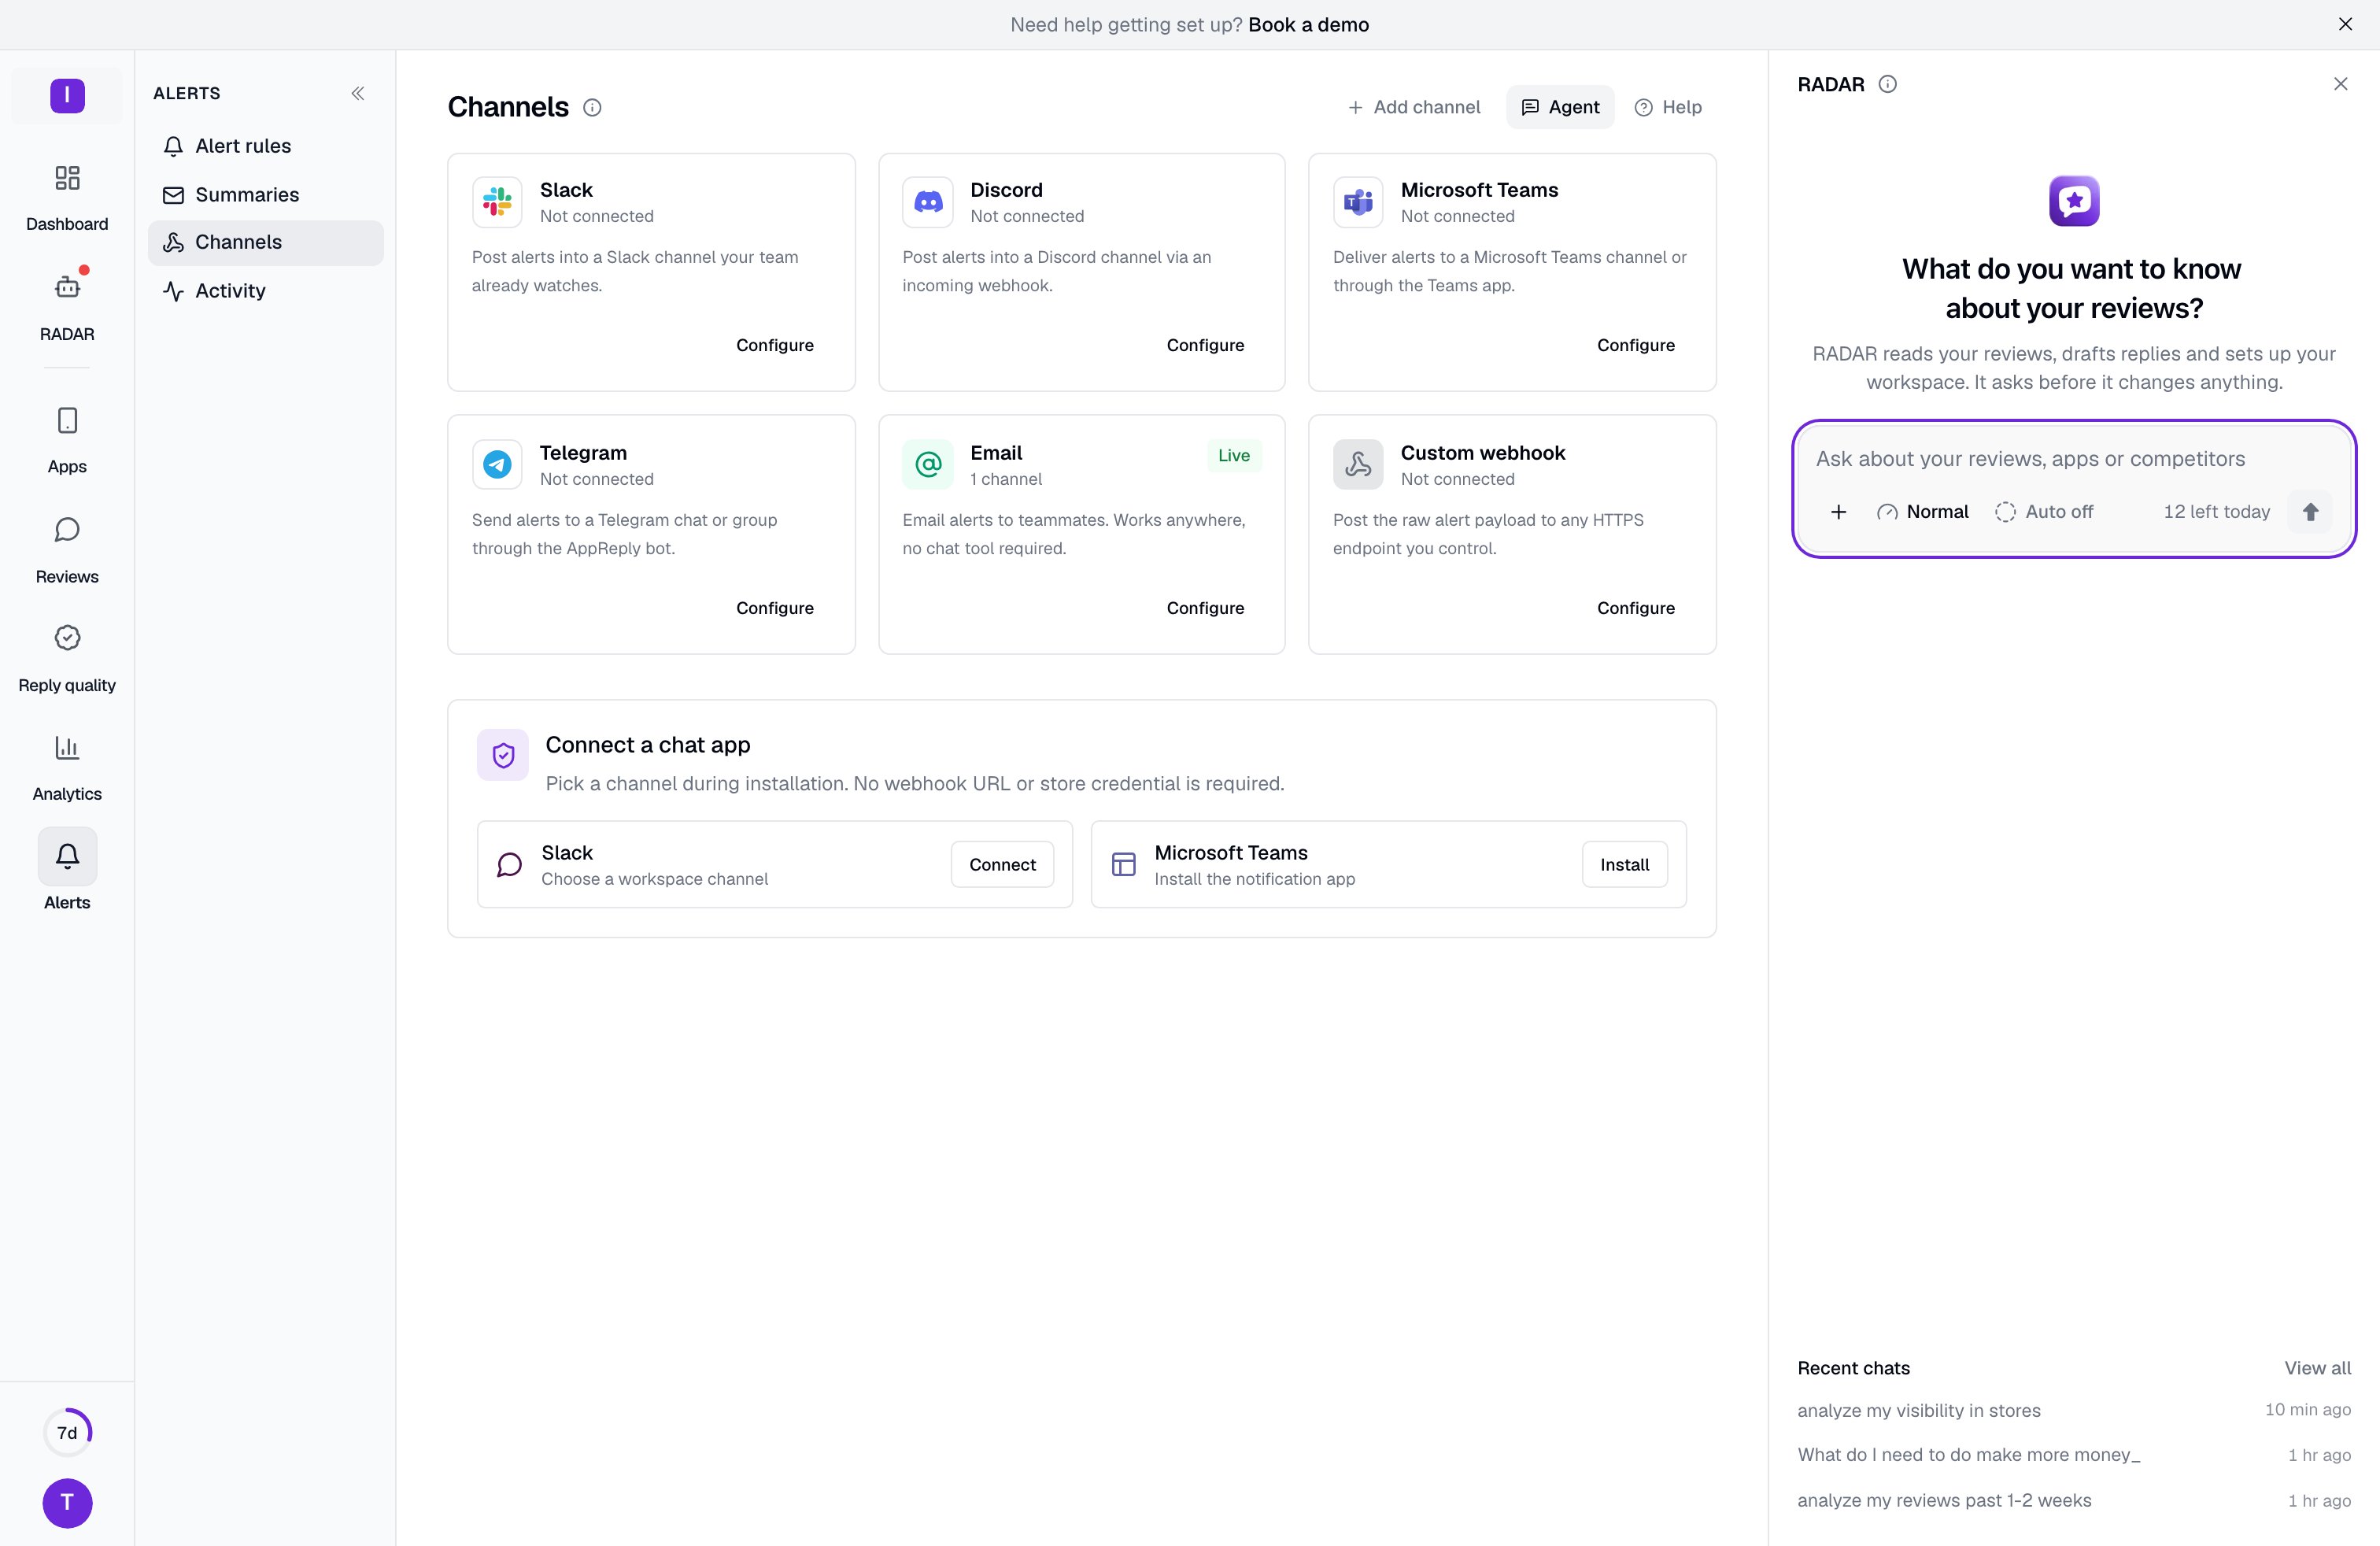The height and width of the screenshot is (1546, 2380).
Task: Configure the Slack channel card
Action: pos(775,345)
